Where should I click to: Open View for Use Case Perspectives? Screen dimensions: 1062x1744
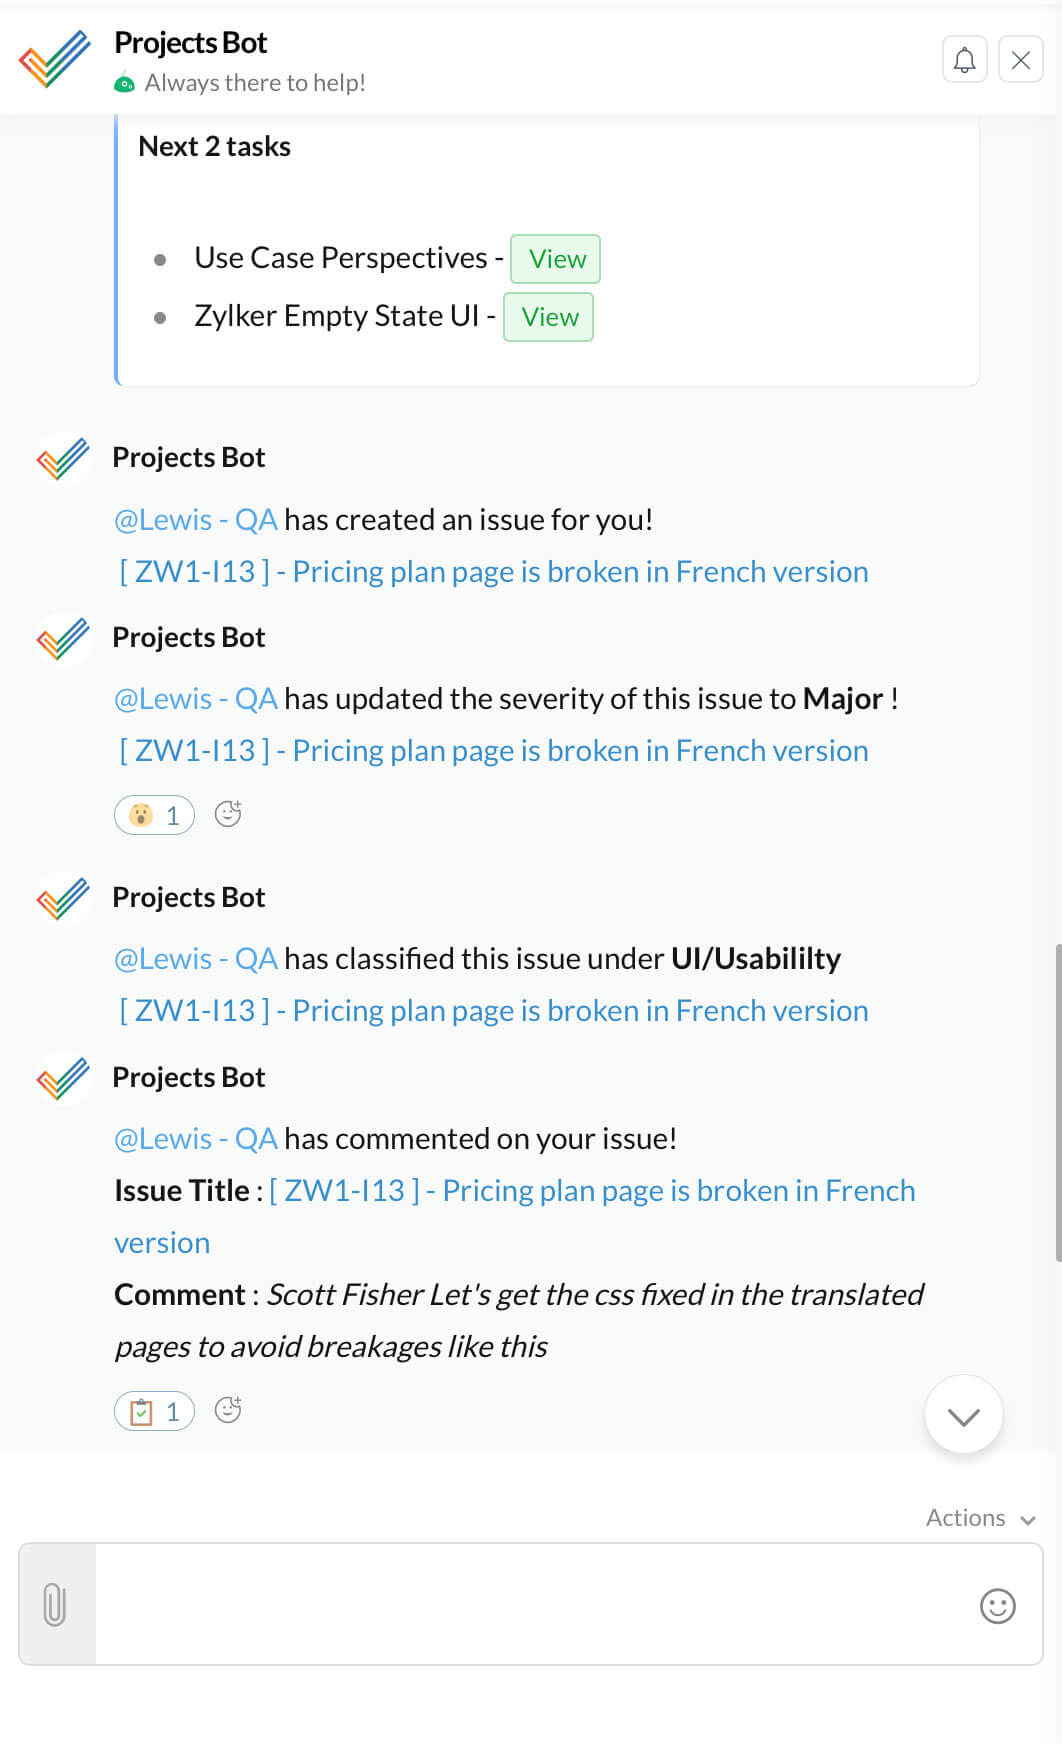pyautogui.click(x=555, y=259)
